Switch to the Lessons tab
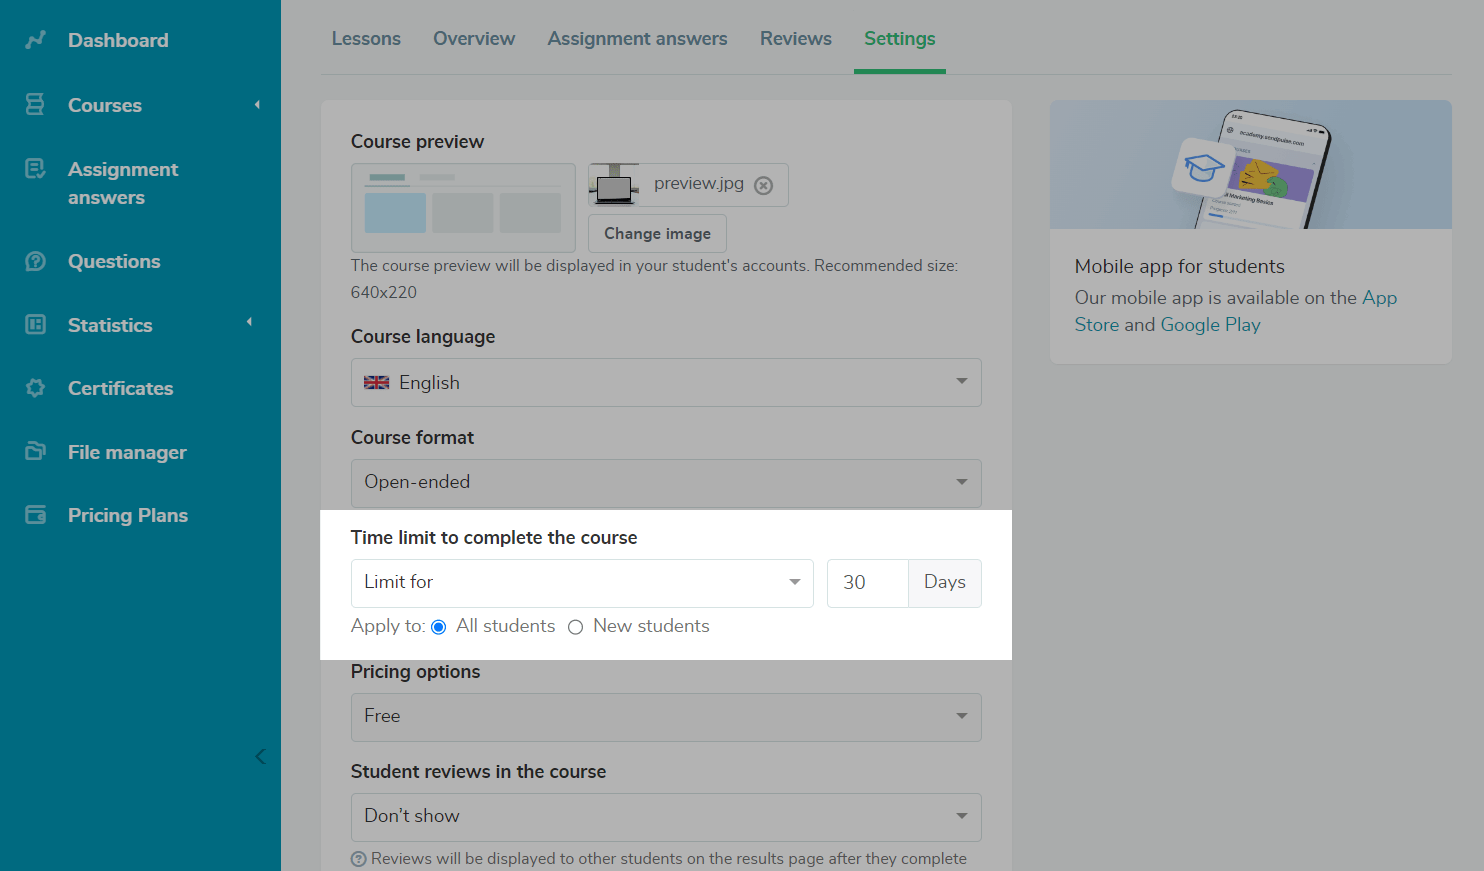This screenshot has width=1484, height=871. pos(366,39)
